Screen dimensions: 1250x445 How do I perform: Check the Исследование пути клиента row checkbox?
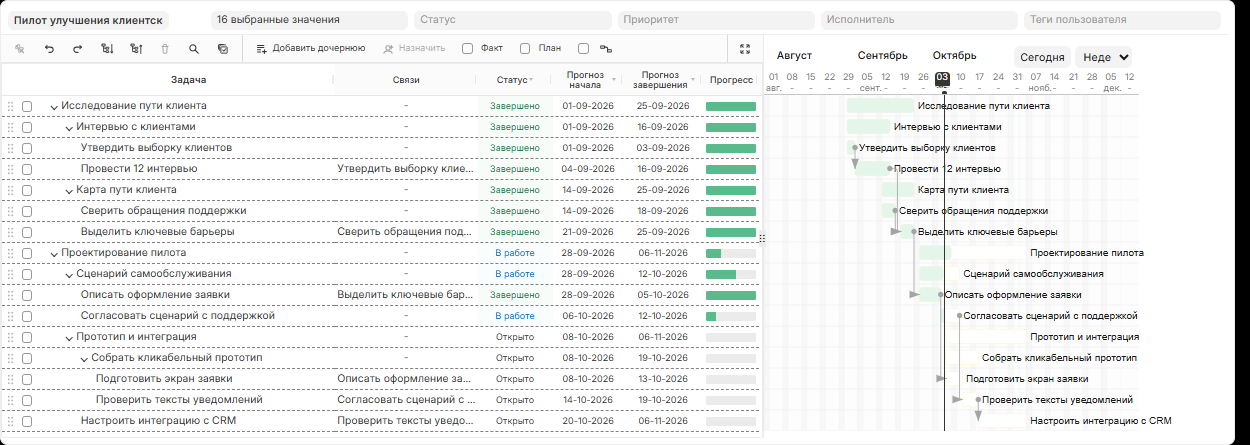click(x=27, y=106)
